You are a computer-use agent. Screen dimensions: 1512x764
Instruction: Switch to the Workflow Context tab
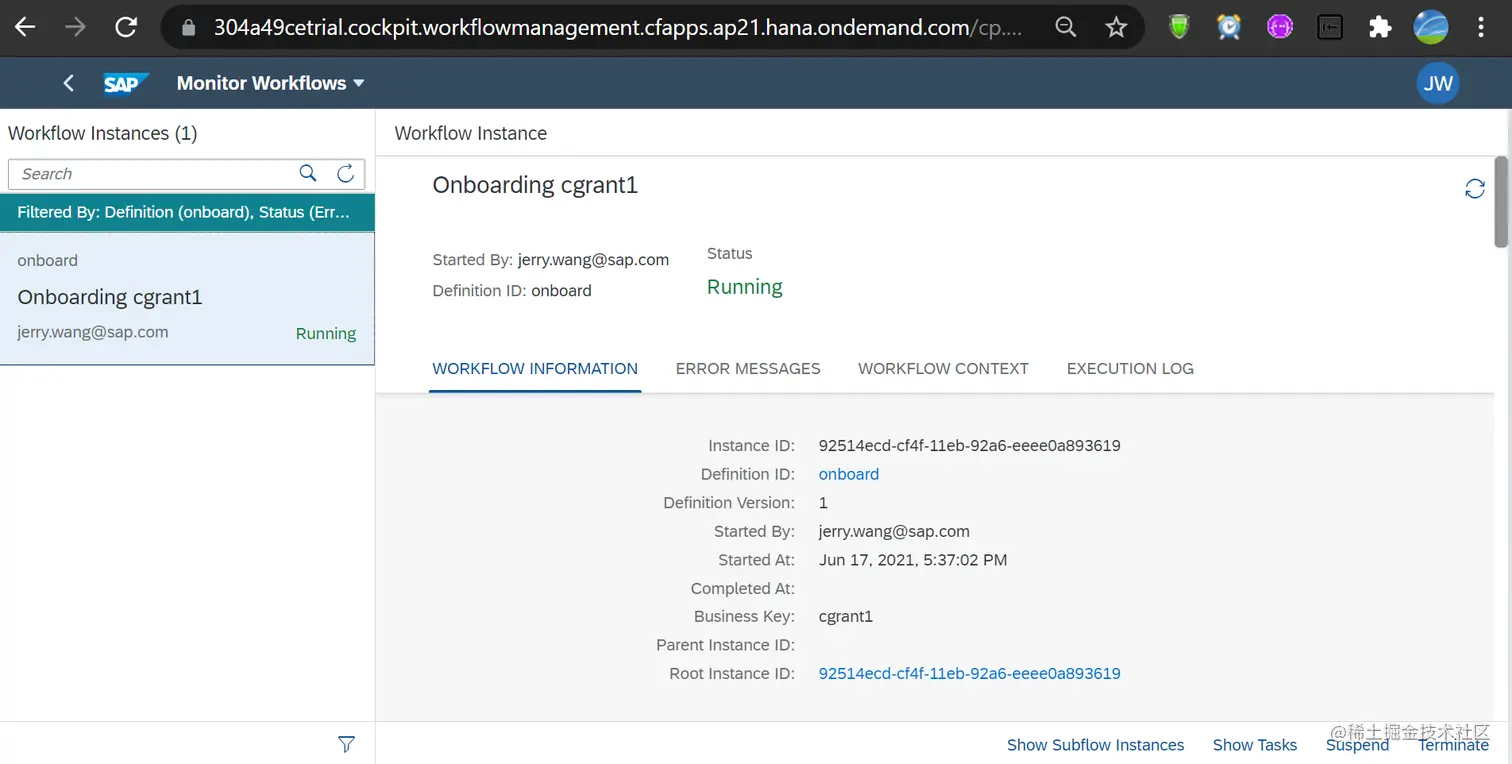pos(943,368)
